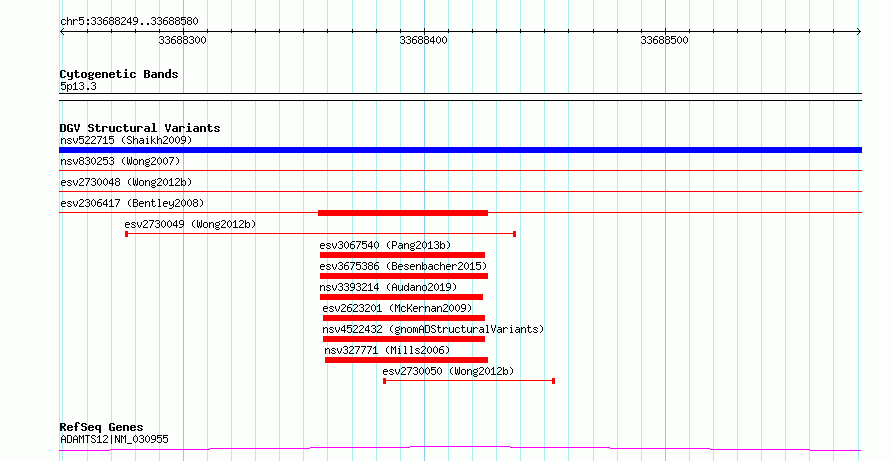
Task: Select the magenta ADAMTS12 gene line
Action: coord(460,449)
